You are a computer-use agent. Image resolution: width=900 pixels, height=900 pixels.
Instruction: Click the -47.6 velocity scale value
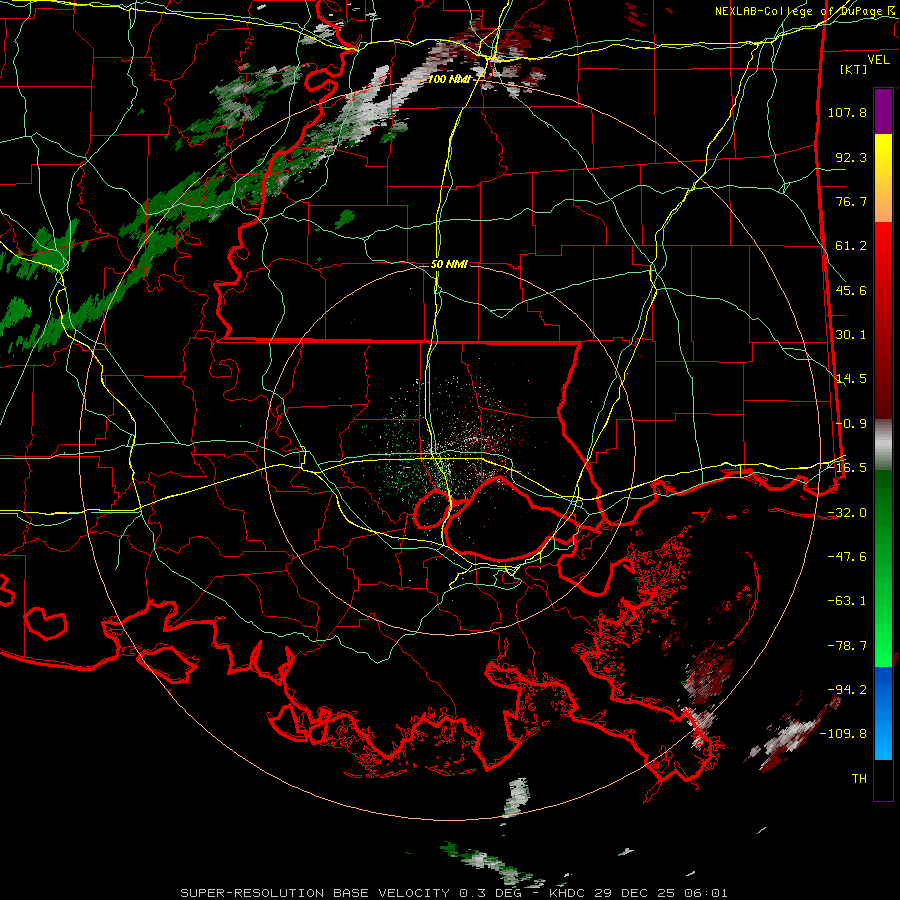click(847, 557)
